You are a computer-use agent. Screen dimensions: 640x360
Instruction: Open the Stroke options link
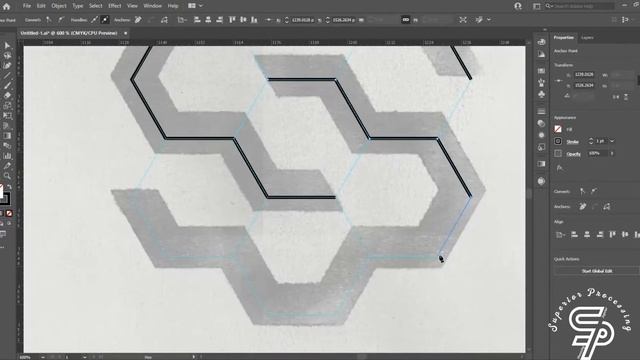click(x=572, y=142)
